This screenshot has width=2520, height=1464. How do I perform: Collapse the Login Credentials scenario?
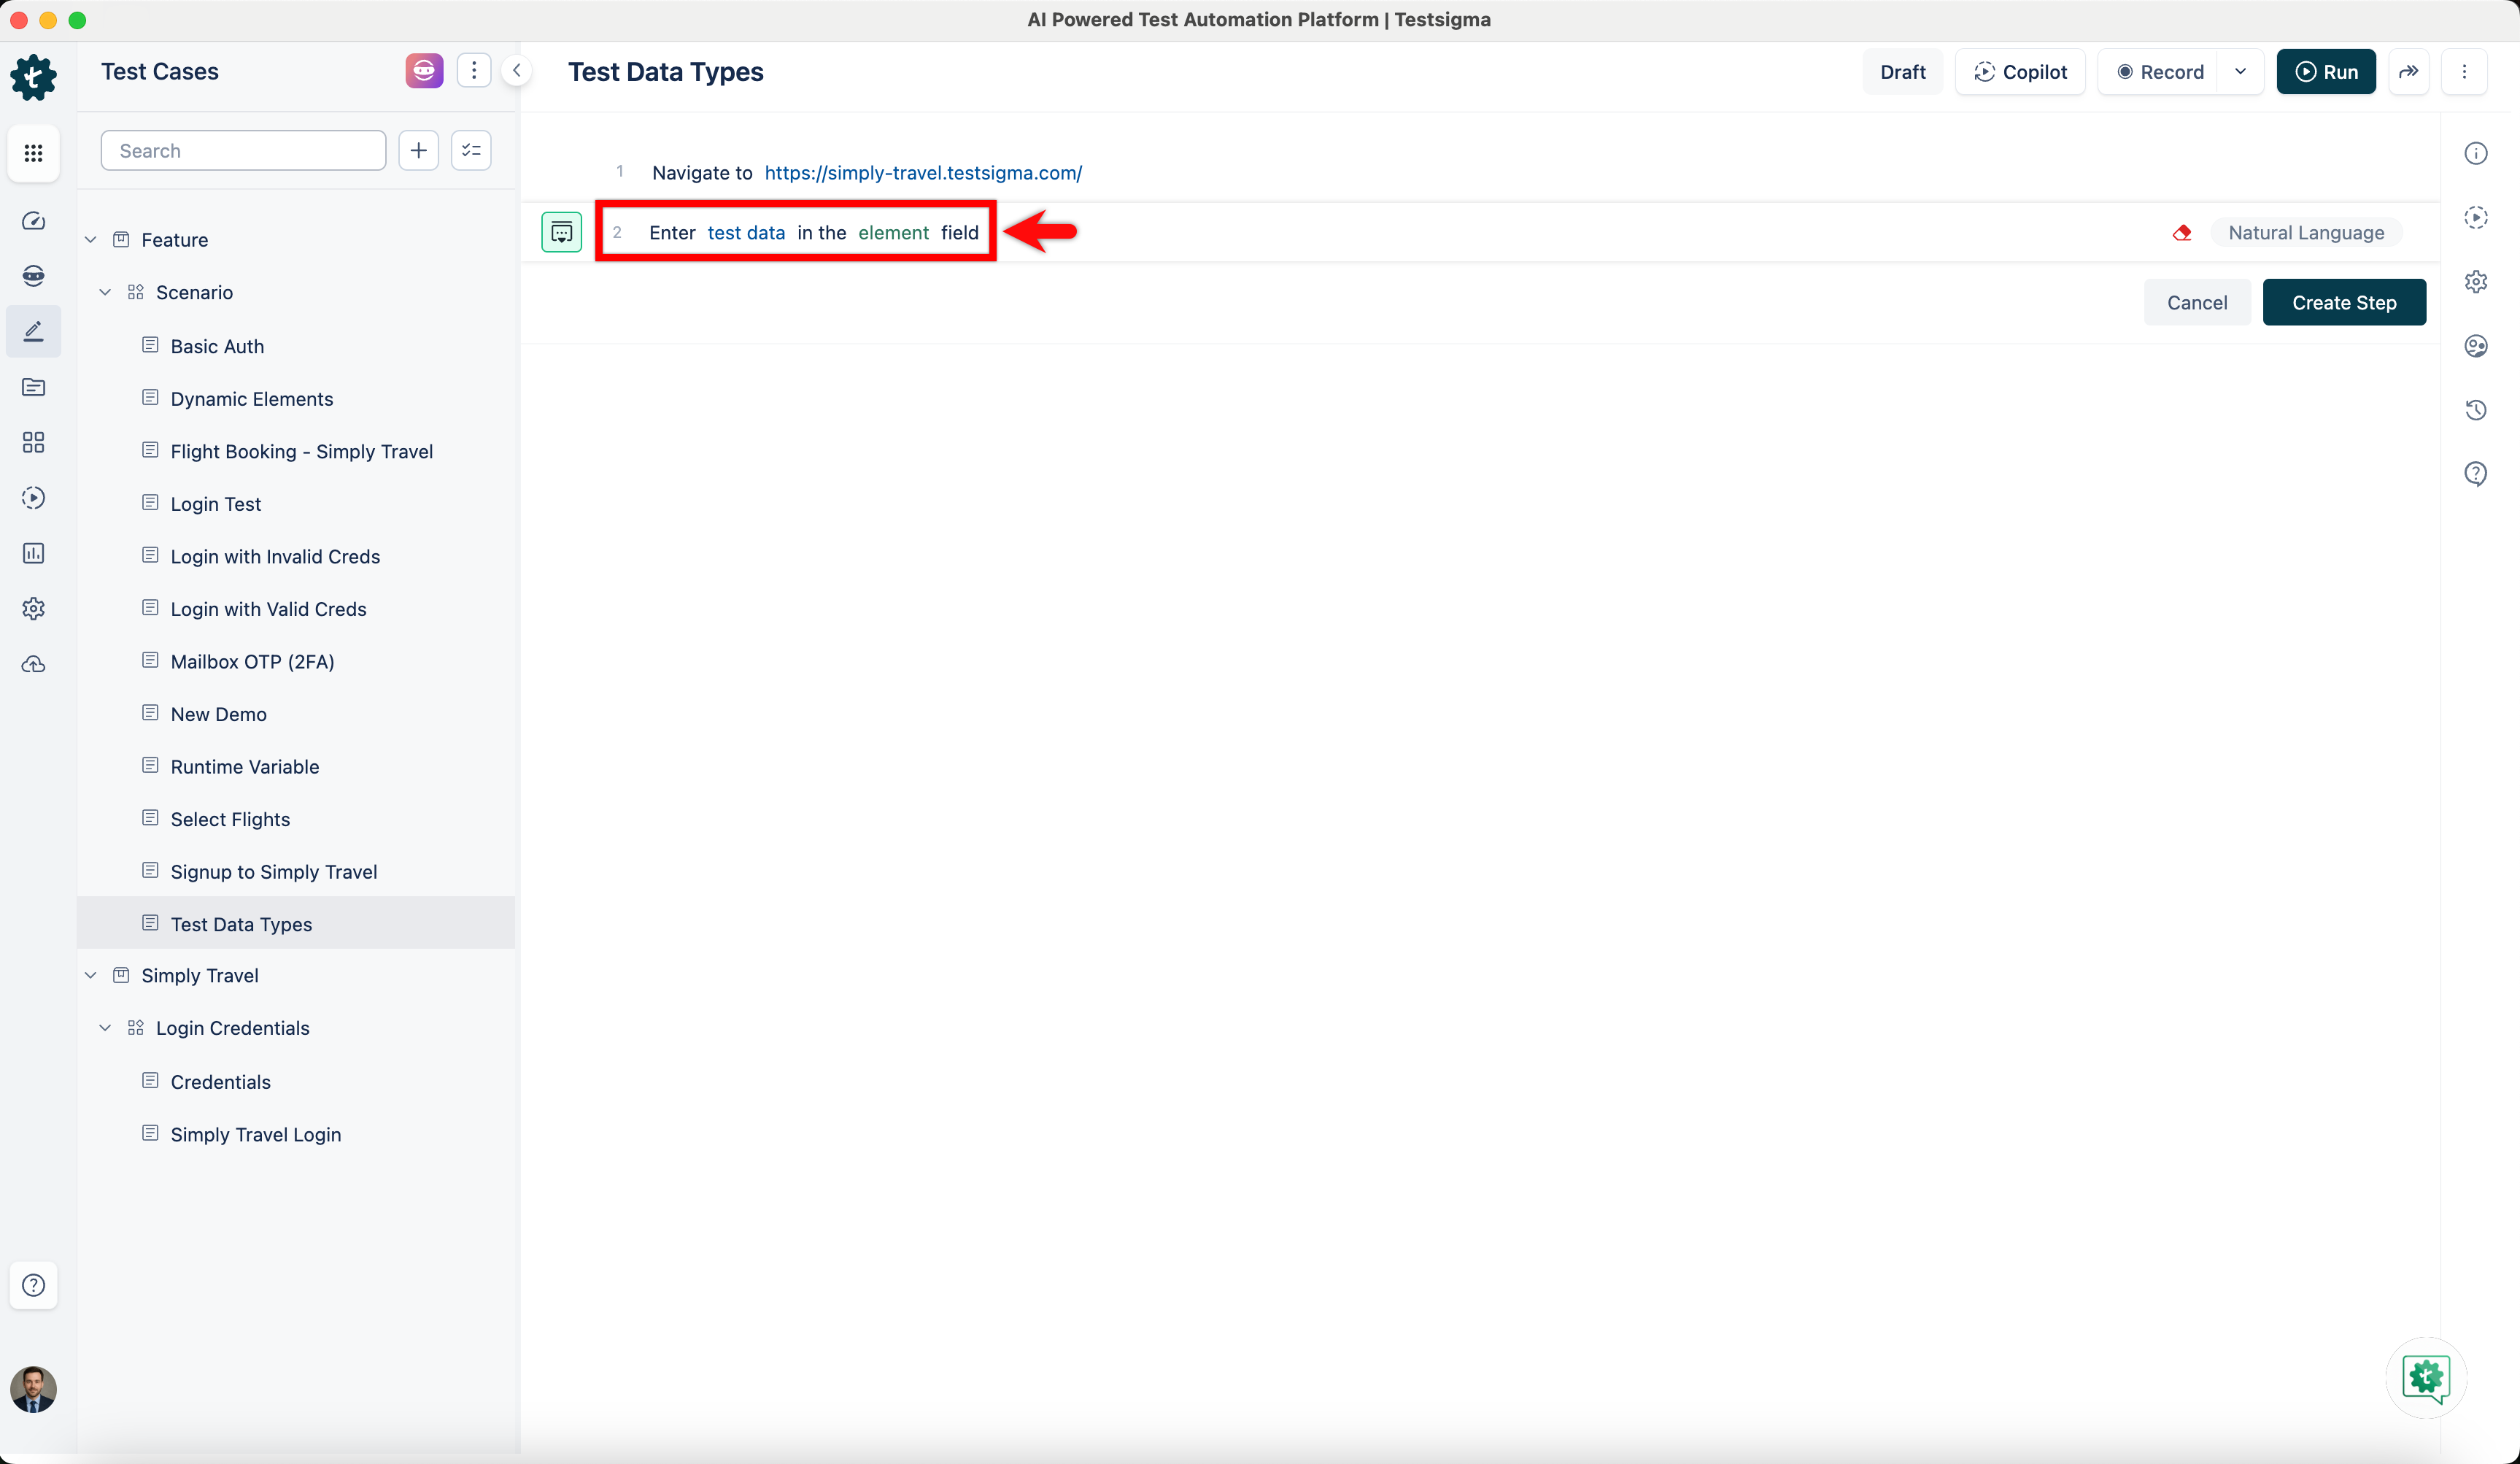point(105,1028)
